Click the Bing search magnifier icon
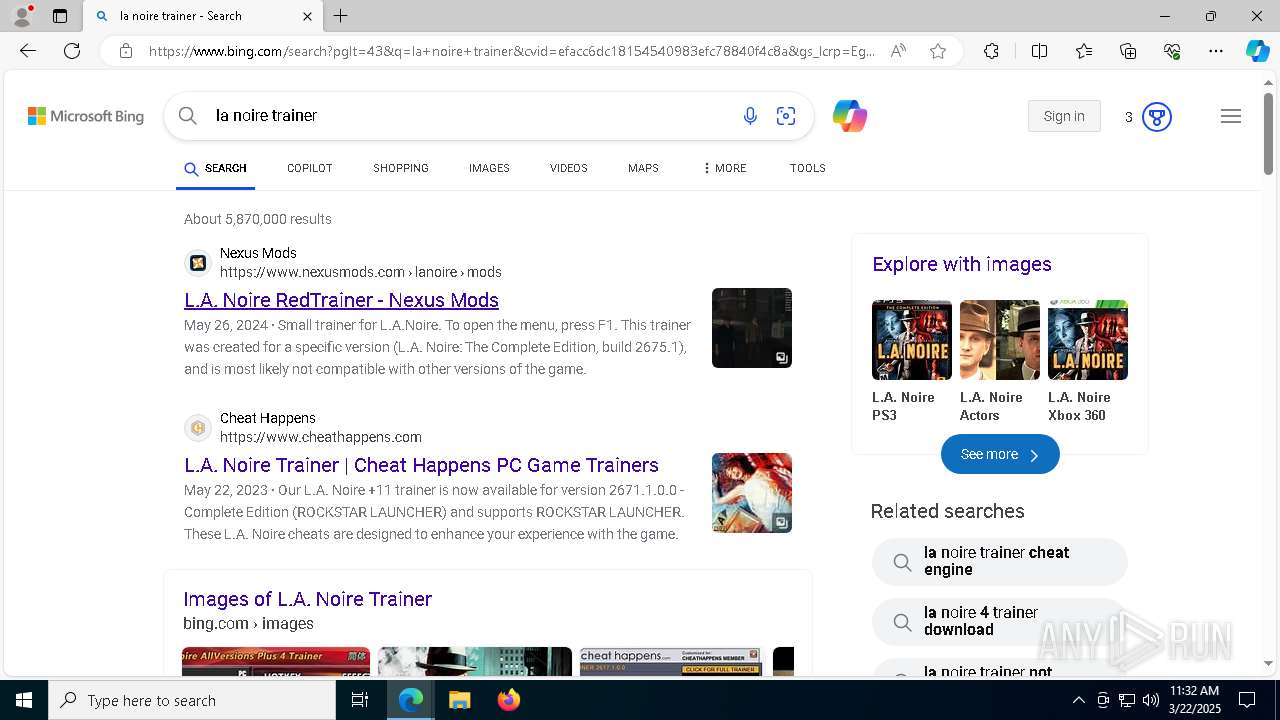Image resolution: width=1280 pixels, height=720 pixels. pyautogui.click(x=187, y=116)
